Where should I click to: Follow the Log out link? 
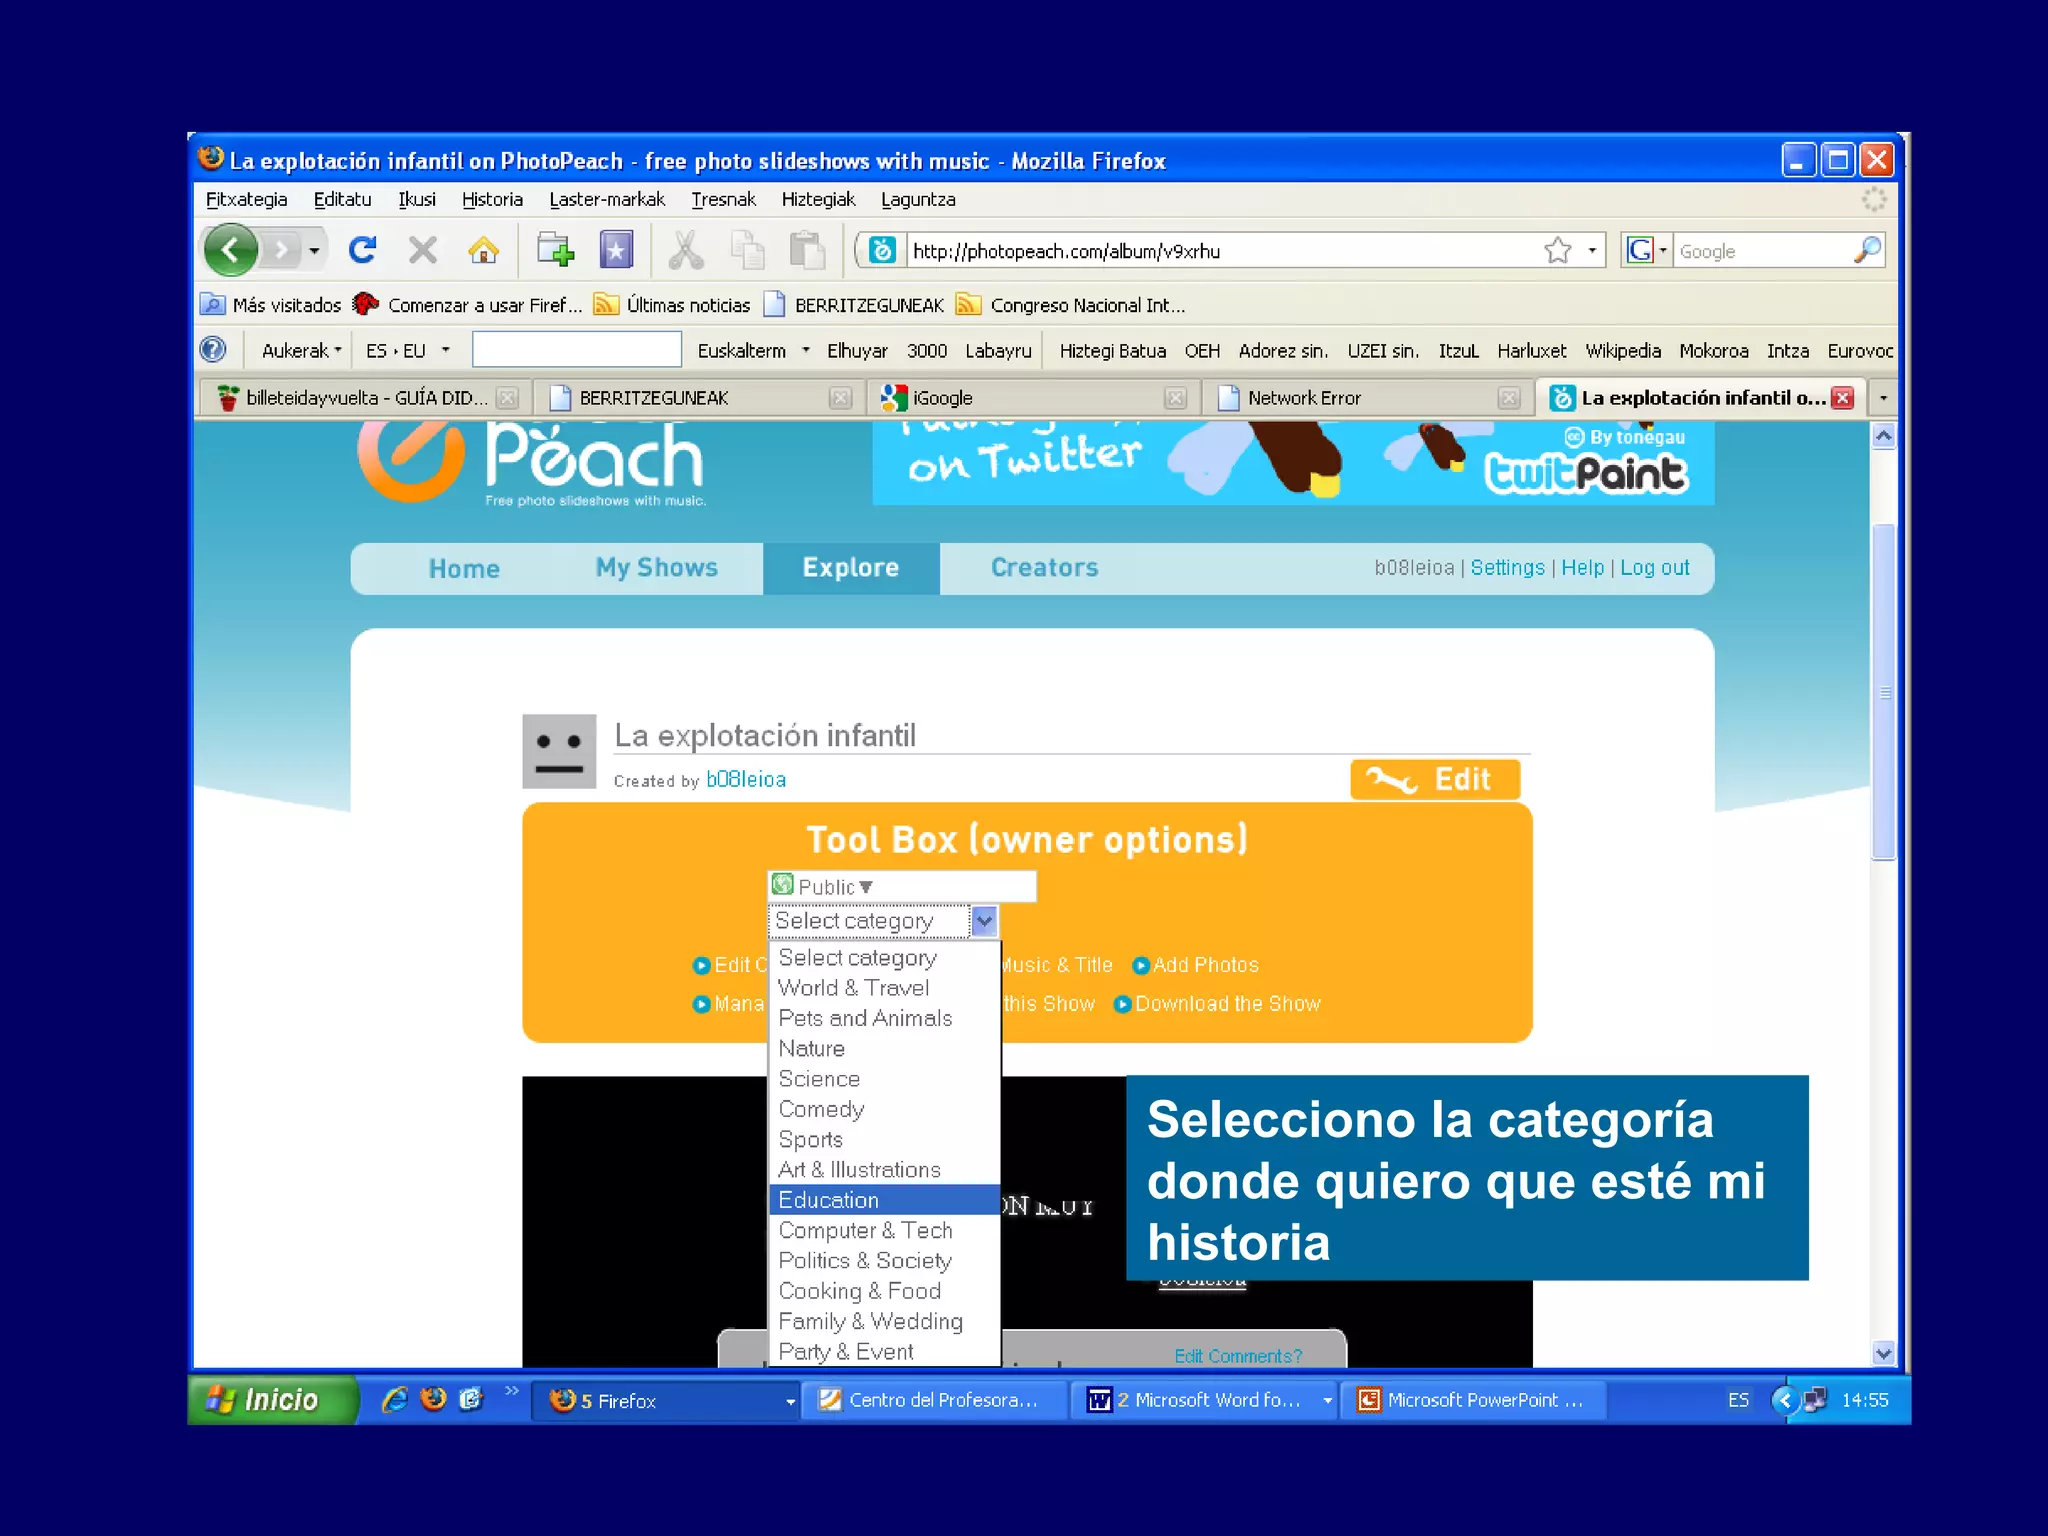(1654, 568)
